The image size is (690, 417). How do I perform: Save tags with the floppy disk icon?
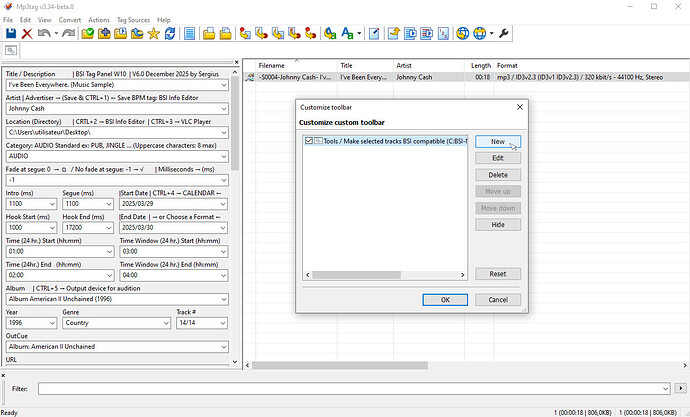pyautogui.click(x=11, y=33)
